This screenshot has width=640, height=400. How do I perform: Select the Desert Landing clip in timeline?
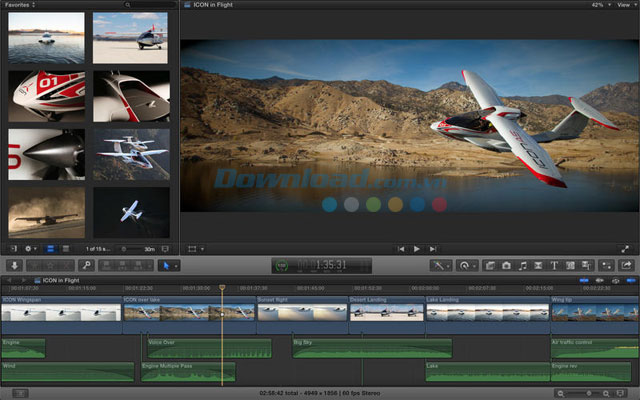(x=386, y=309)
